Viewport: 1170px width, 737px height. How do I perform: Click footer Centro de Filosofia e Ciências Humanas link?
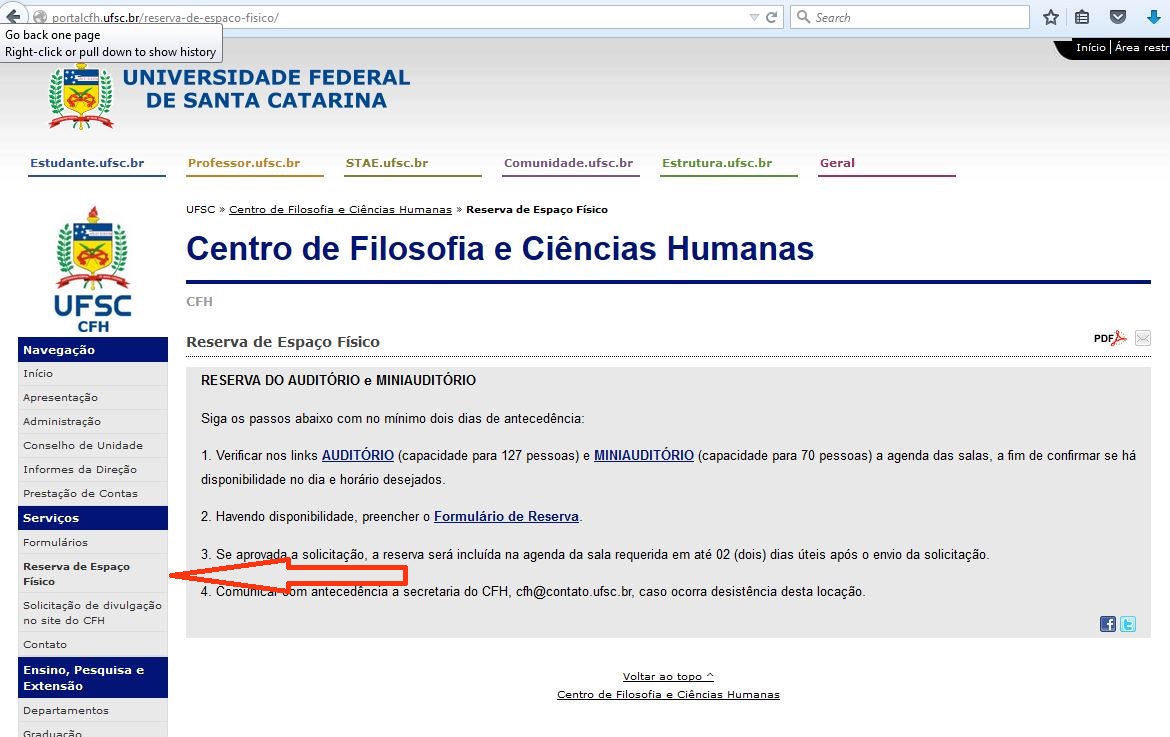(x=668, y=694)
